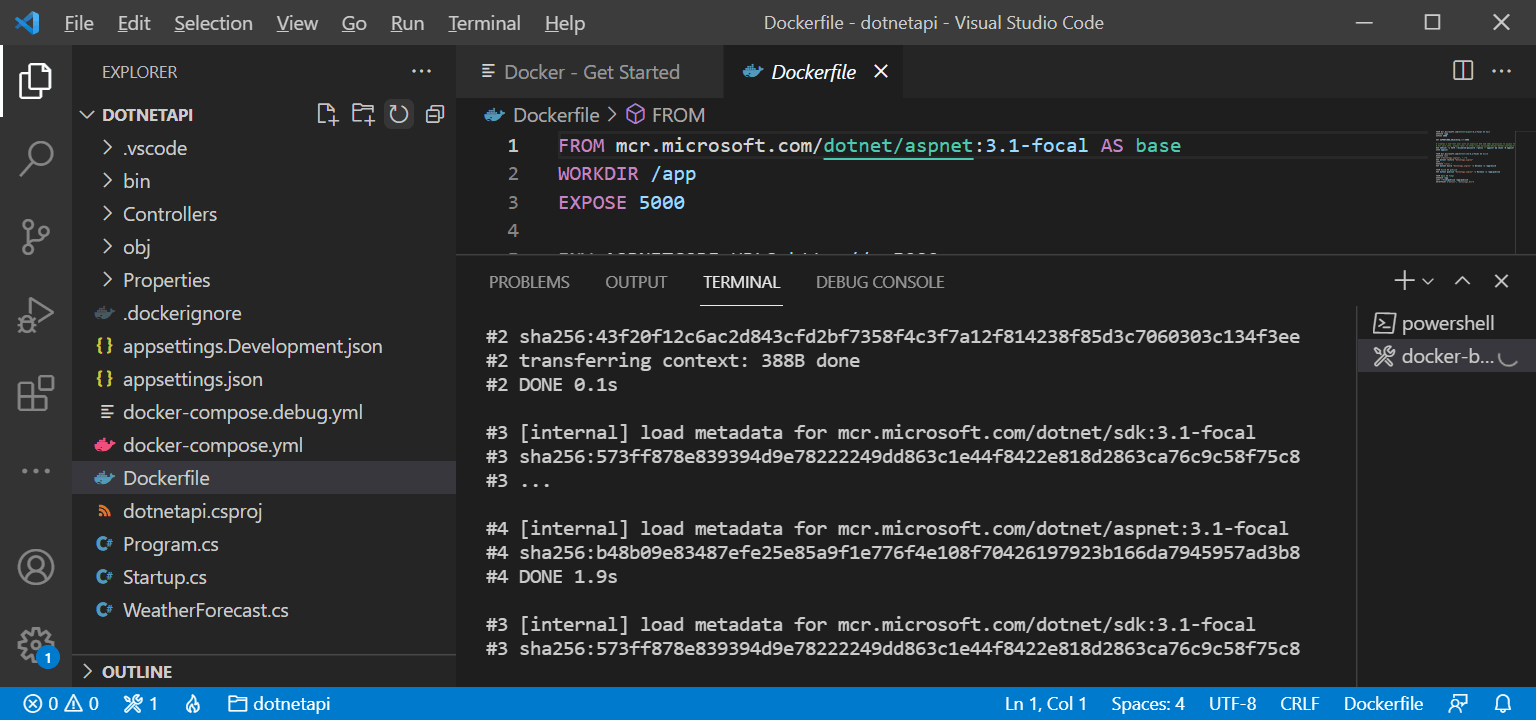Open the new terminal launch profile dropdown
The height and width of the screenshot is (720, 1536).
coord(1428,282)
